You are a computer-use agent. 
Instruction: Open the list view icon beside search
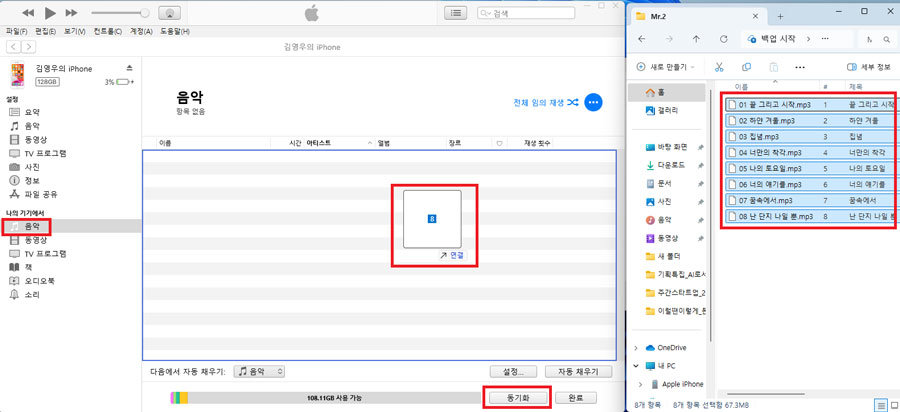coord(456,13)
